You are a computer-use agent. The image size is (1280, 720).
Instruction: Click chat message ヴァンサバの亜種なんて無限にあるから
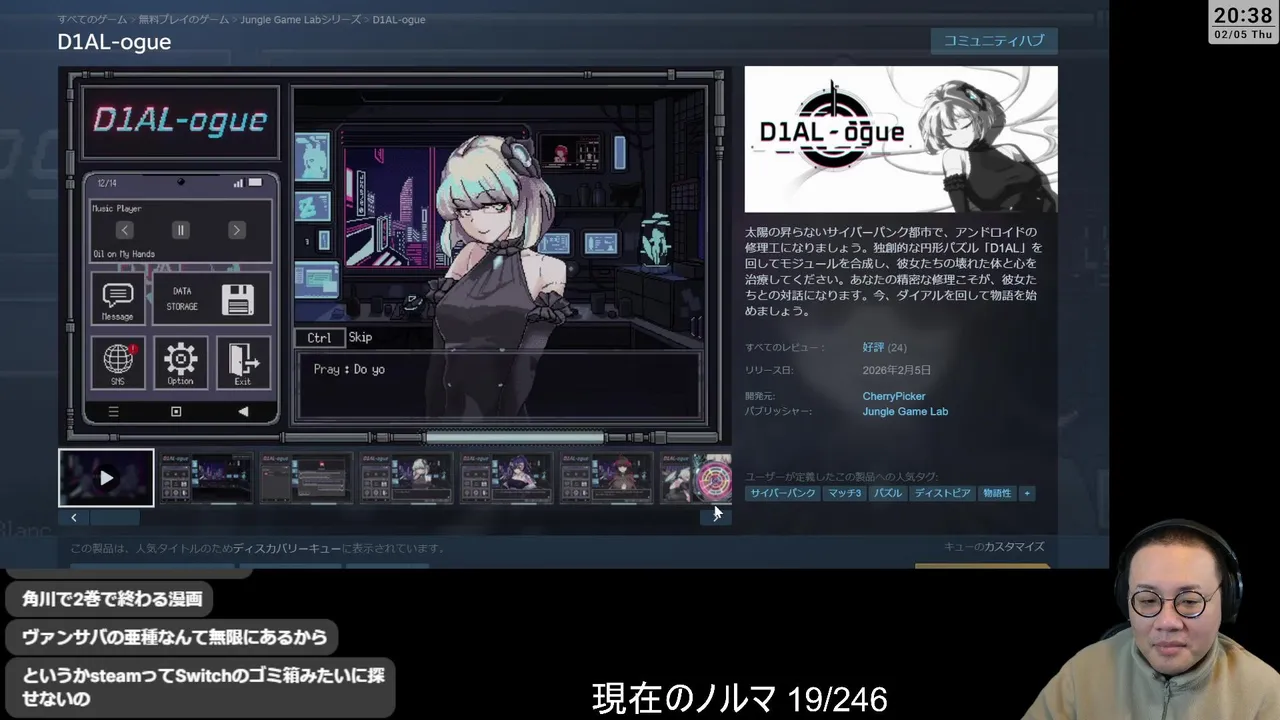pos(174,636)
